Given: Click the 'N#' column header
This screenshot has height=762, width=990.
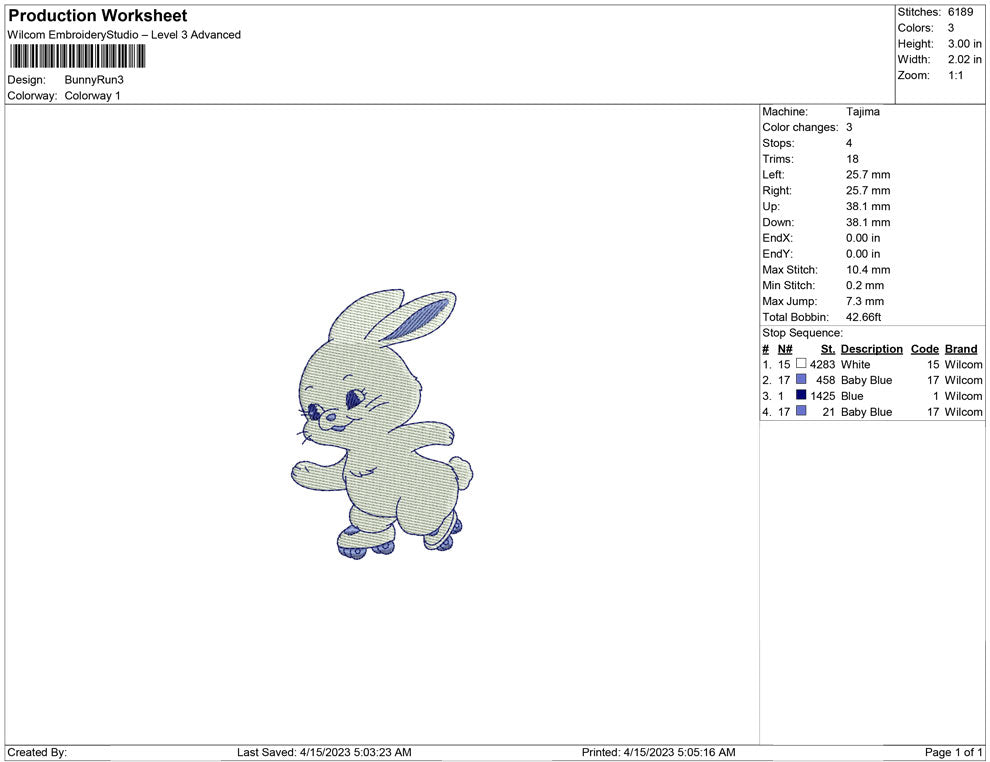Looking at the screenshot, I should 785,348.
